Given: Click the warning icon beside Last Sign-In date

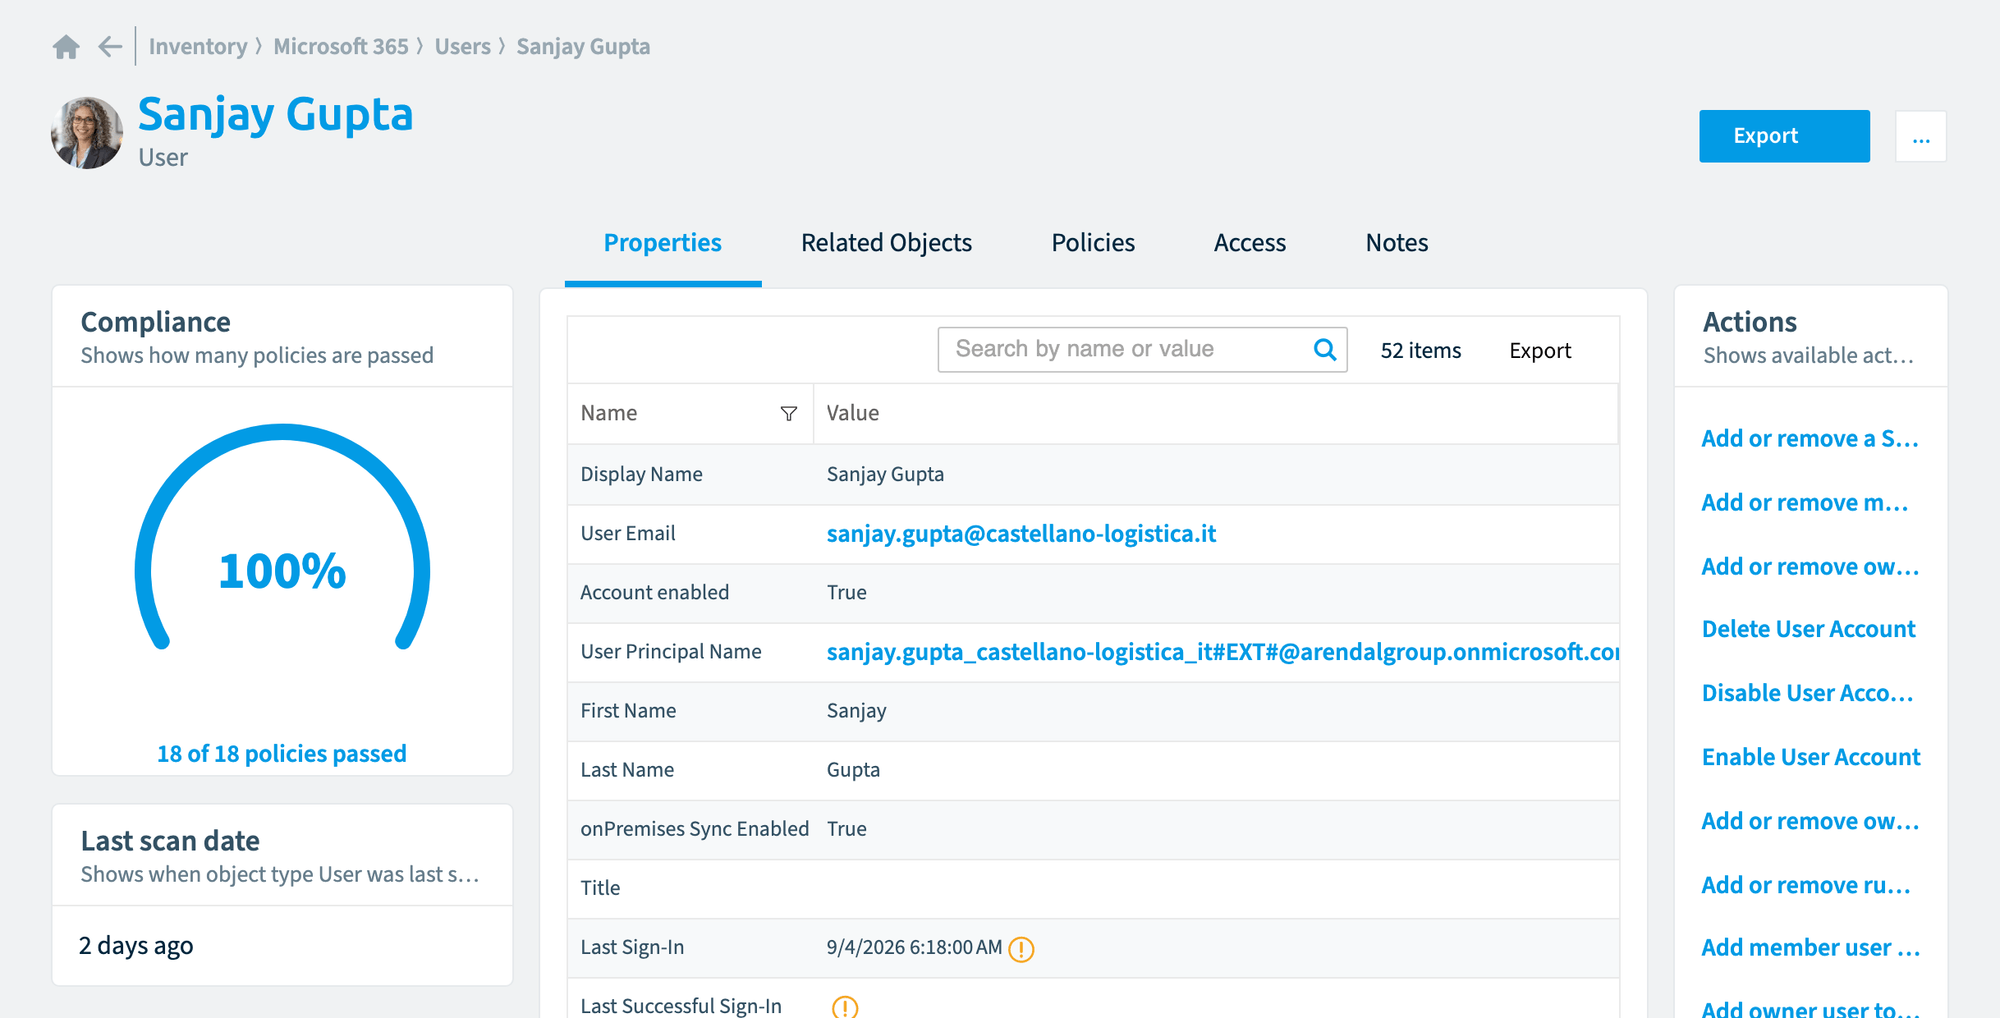Looking at the screenshot, I should point(1021,948).
